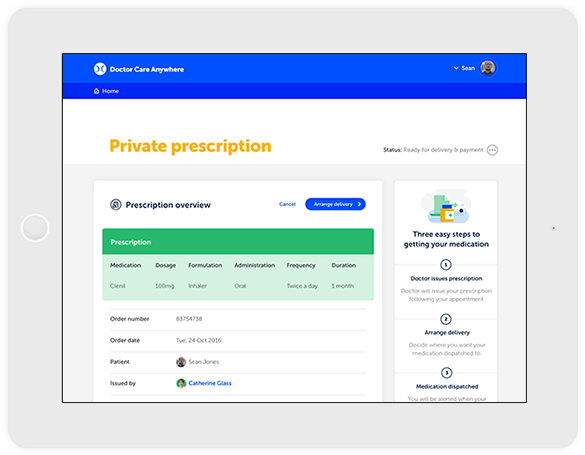Image resolution: width=585 pixels, height=455 pixels.
Task: Click the Medication column header
Action: tap(125, 265)
